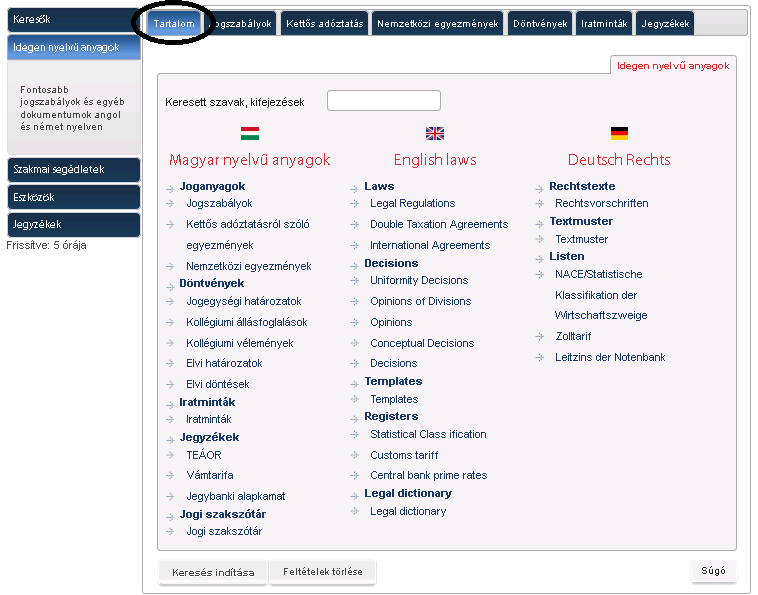Open Customs tariff link
Screen dimensions: 758x595
[404, 455]
